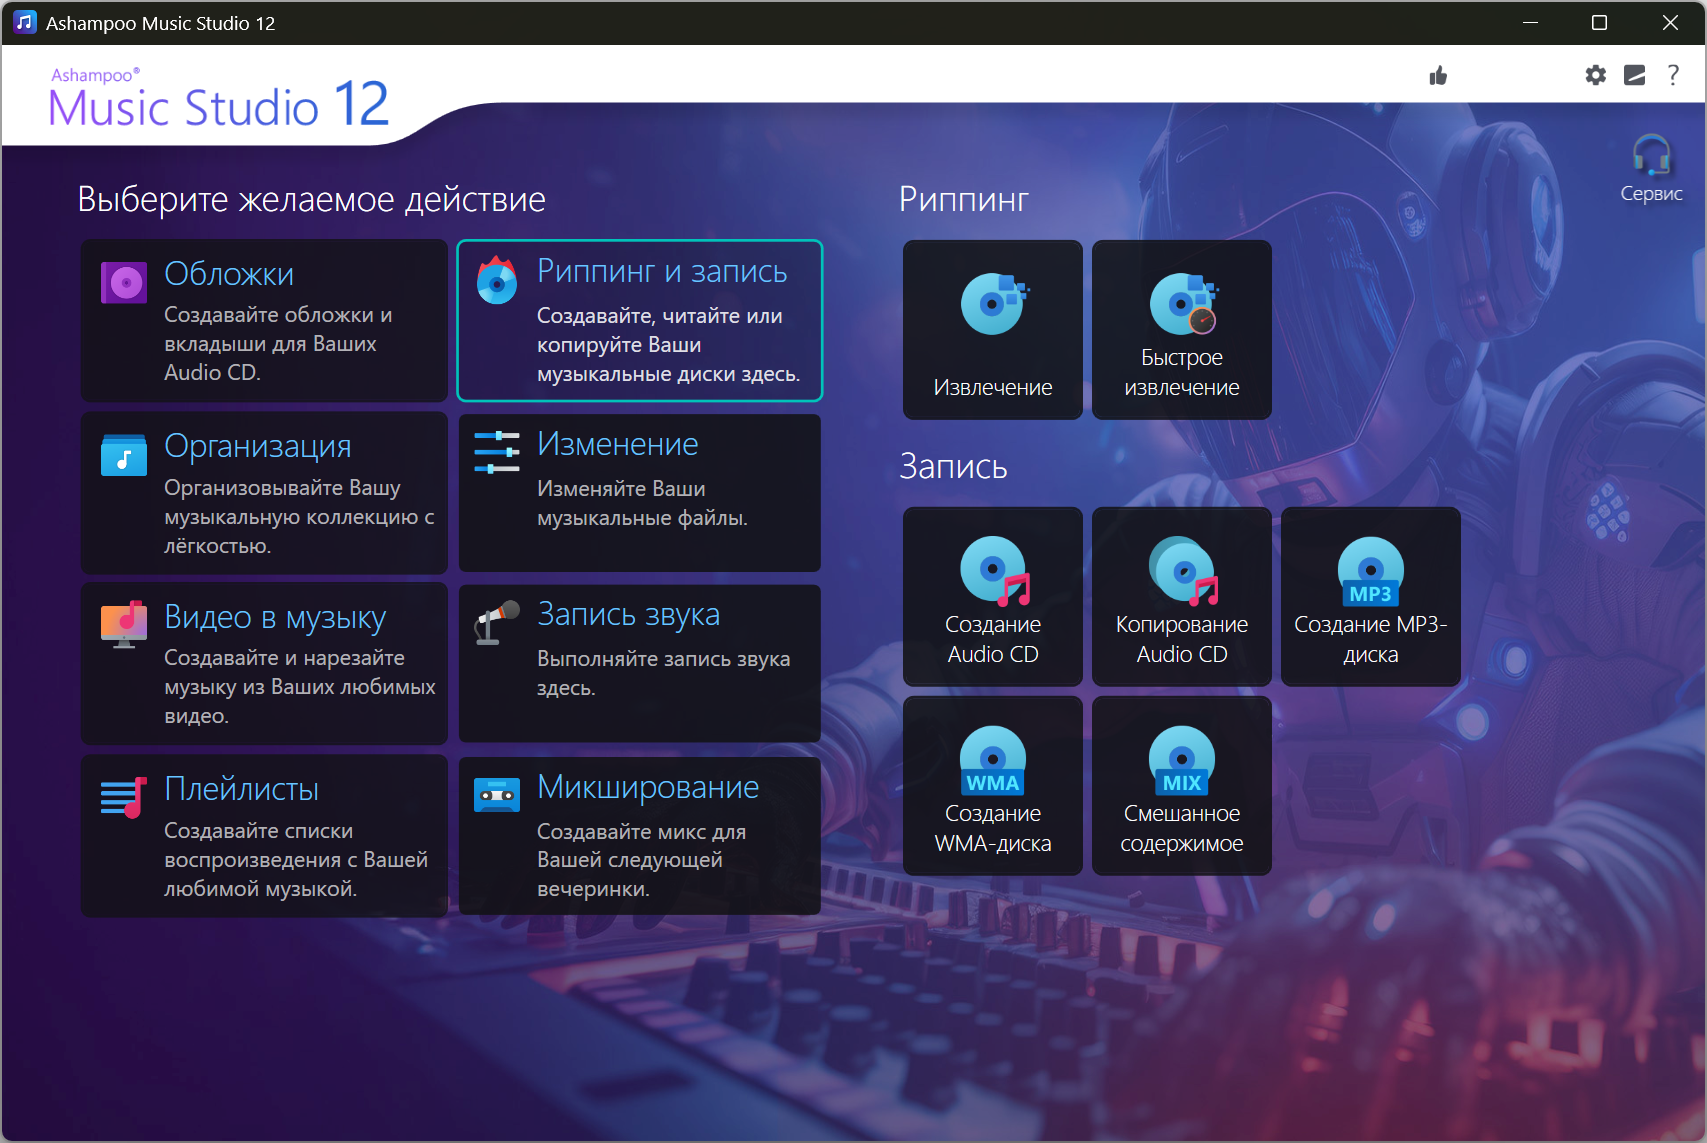Click the thumbs-up like icon
The height and width of the screenshot is (1143, 1707).
1438,76
